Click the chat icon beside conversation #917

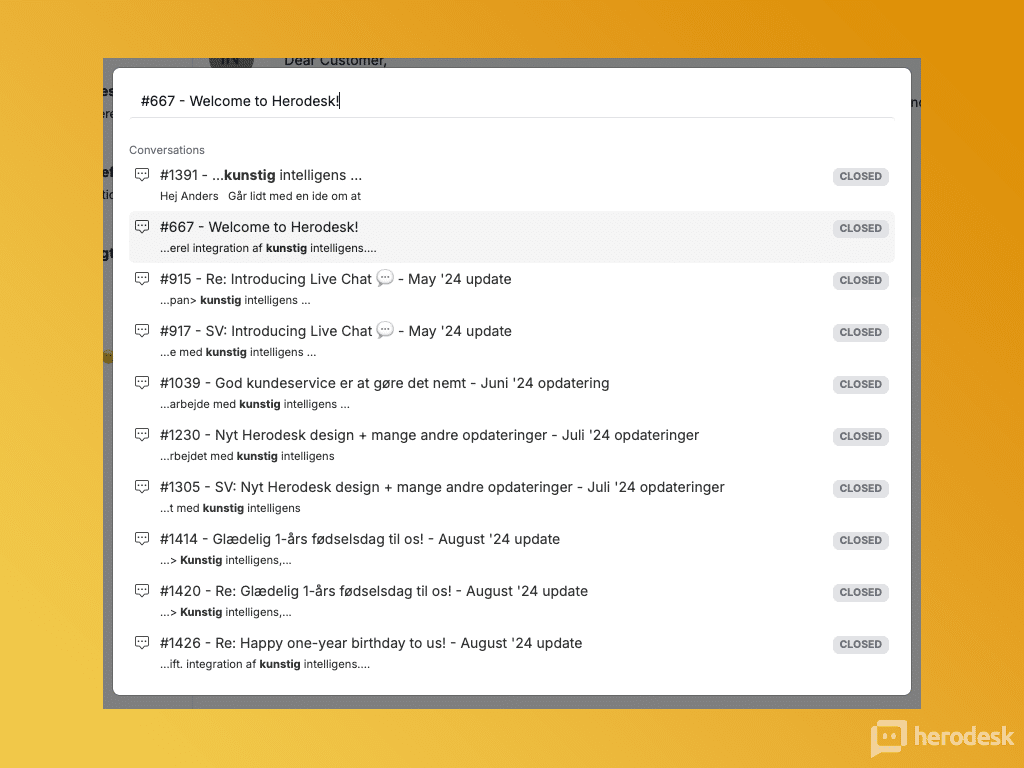point(142,331)
